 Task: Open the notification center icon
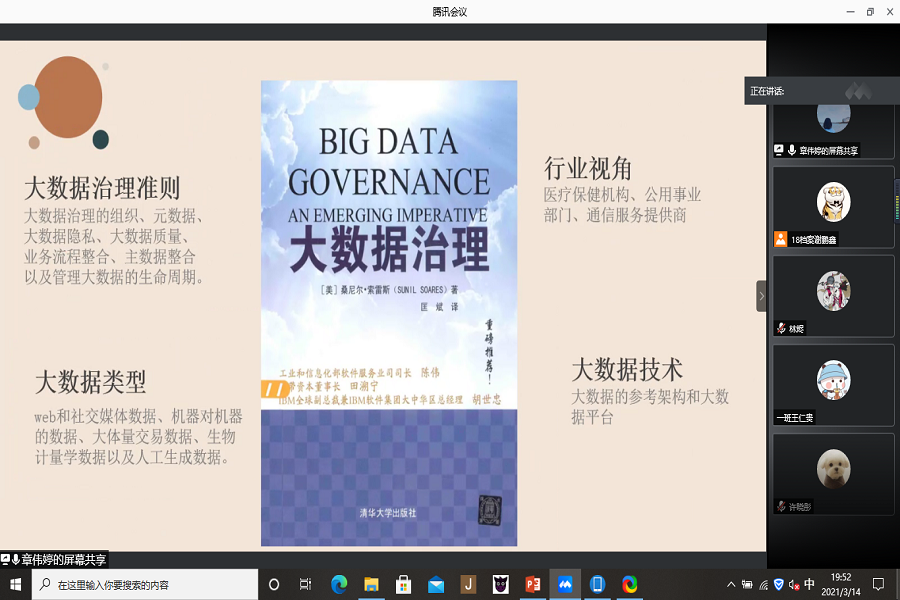pos(878,584)
